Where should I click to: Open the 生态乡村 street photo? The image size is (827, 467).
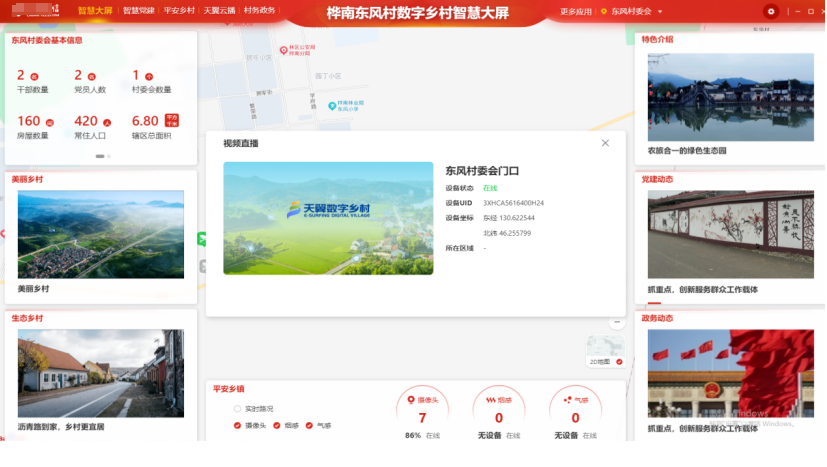click(101, 373)
